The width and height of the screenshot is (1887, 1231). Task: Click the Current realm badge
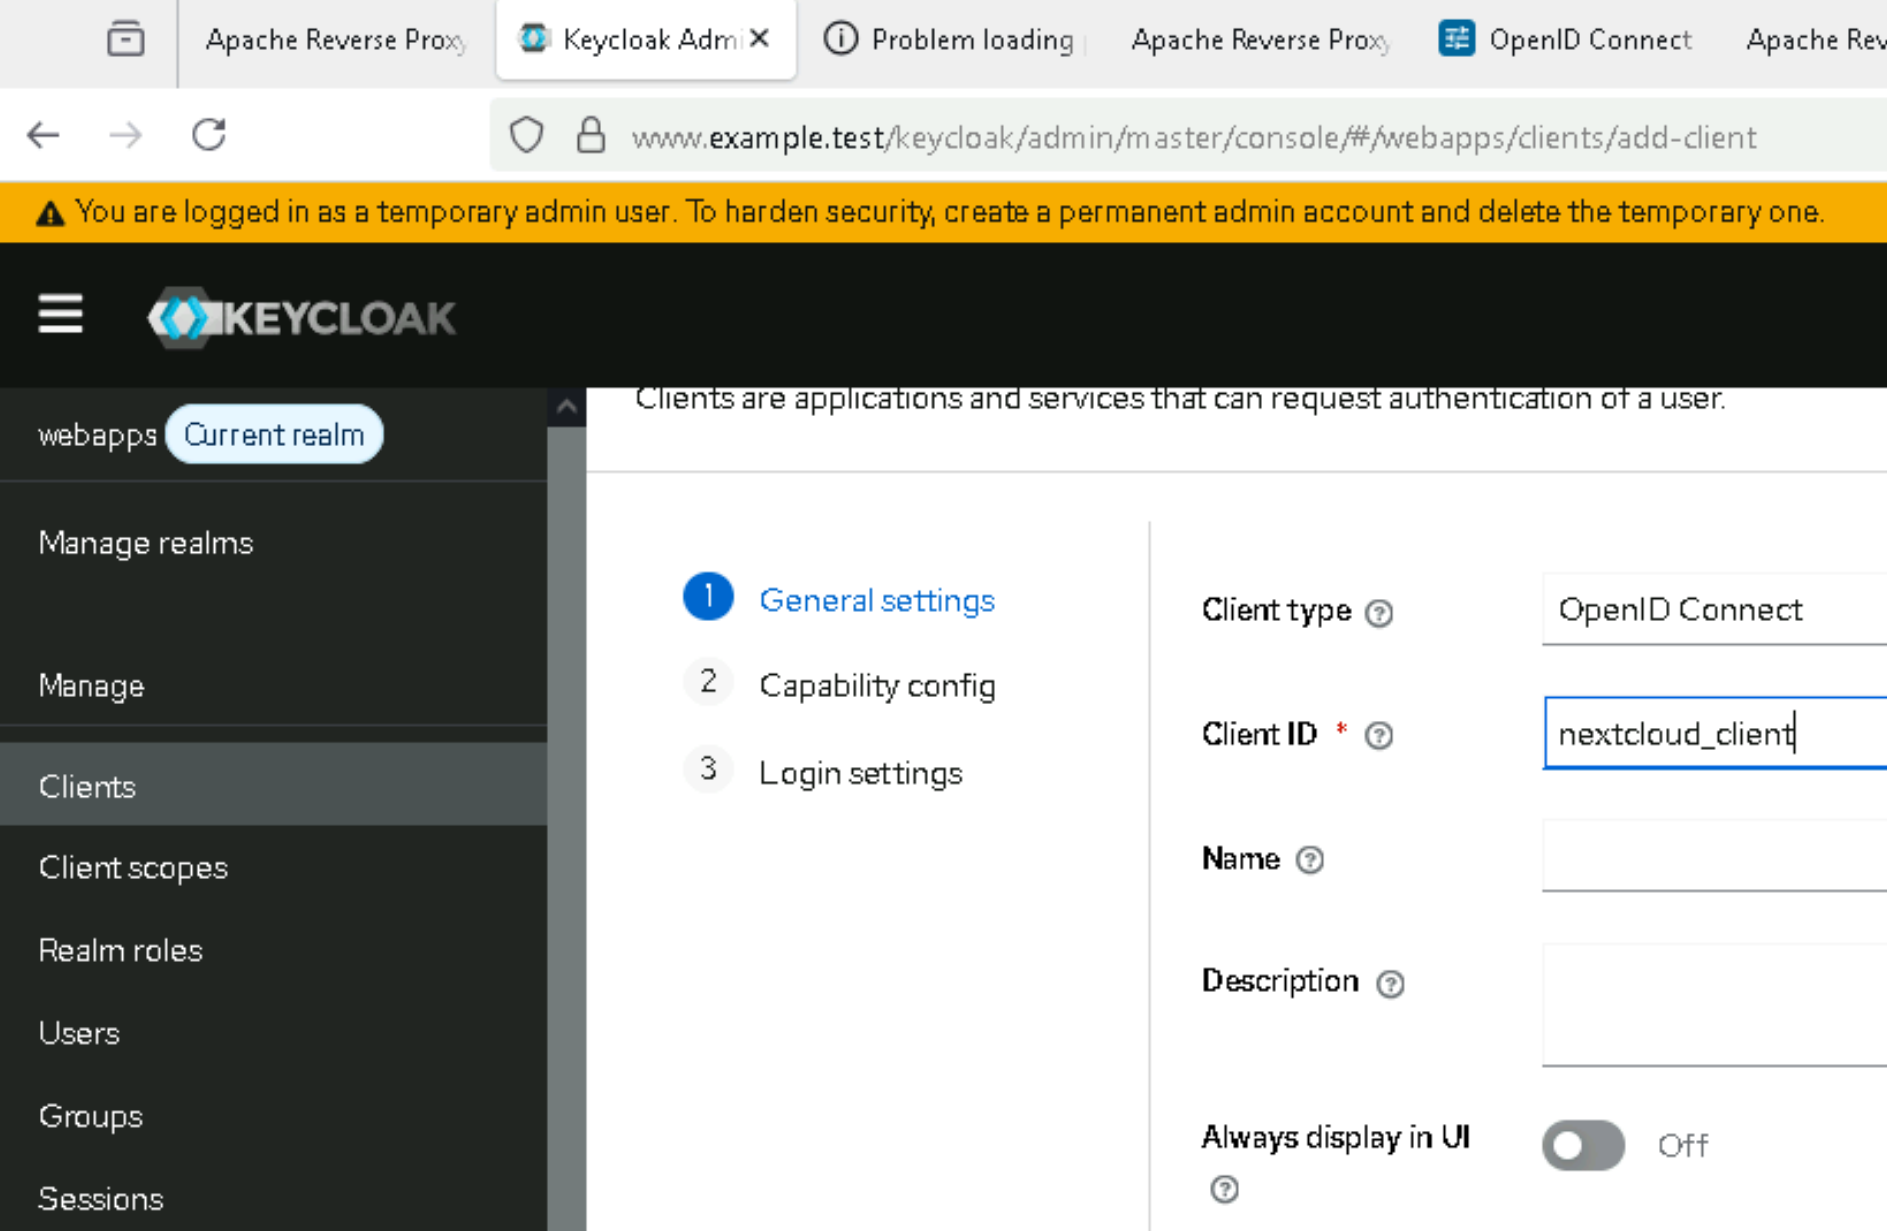[274, 435]
